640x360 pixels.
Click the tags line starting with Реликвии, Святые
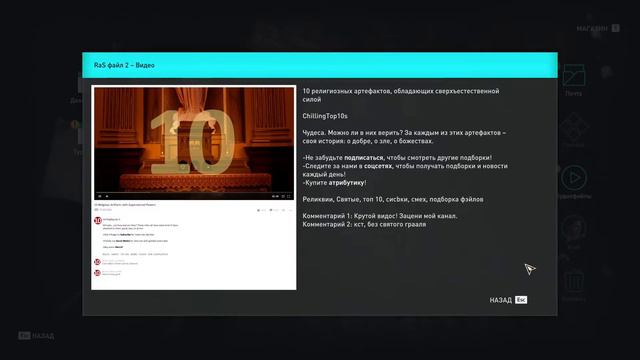[x=393, y=199]
